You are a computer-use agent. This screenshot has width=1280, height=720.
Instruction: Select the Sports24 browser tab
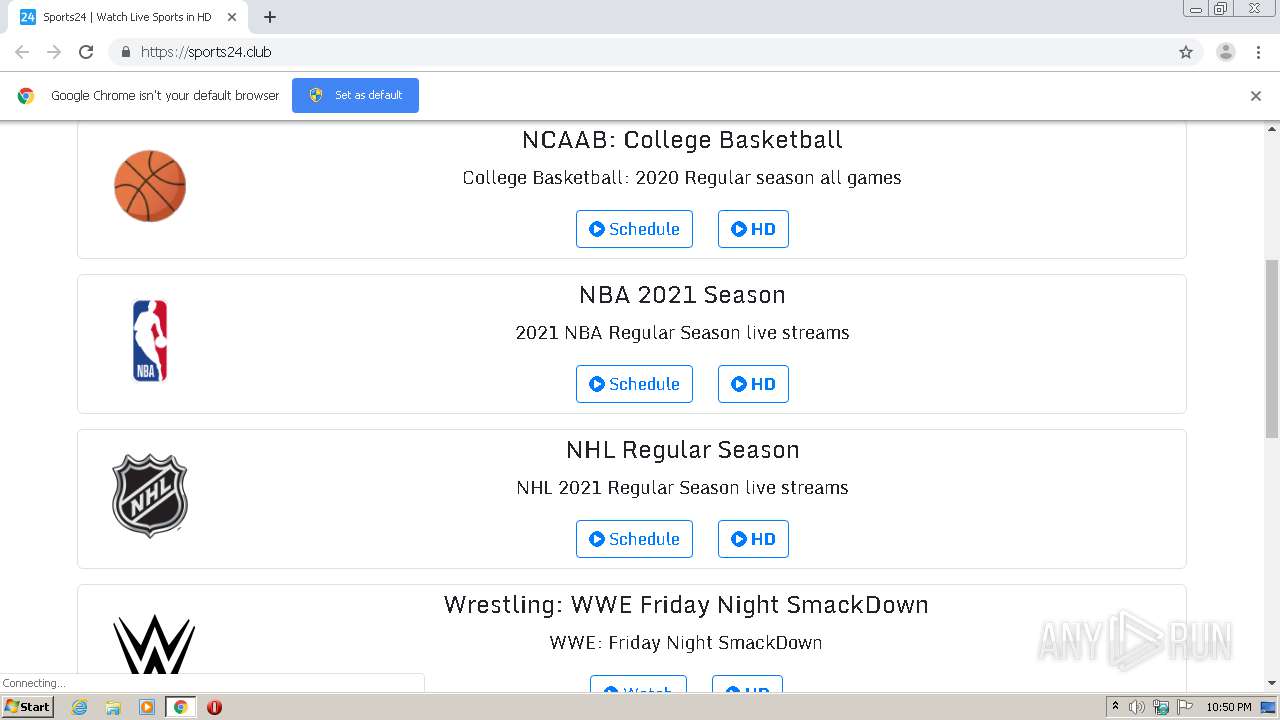[128, 17]
